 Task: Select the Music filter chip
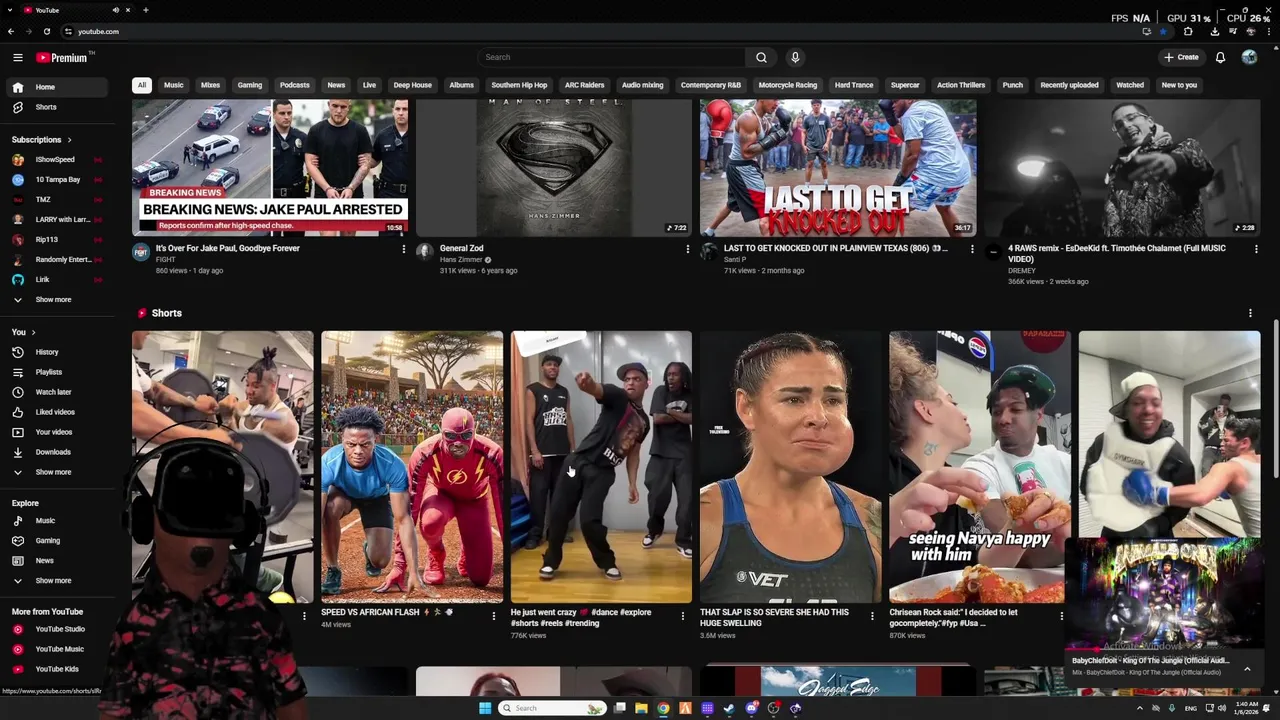click(174, 85)
